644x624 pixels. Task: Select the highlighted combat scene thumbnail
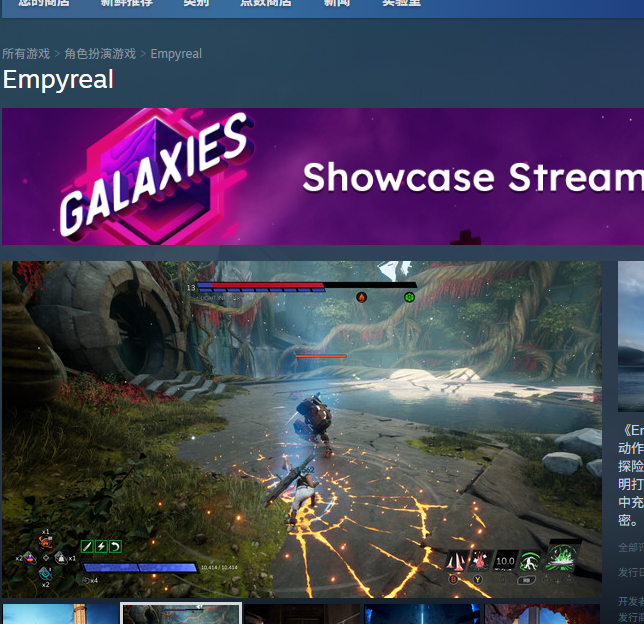[x=181, y=614]
